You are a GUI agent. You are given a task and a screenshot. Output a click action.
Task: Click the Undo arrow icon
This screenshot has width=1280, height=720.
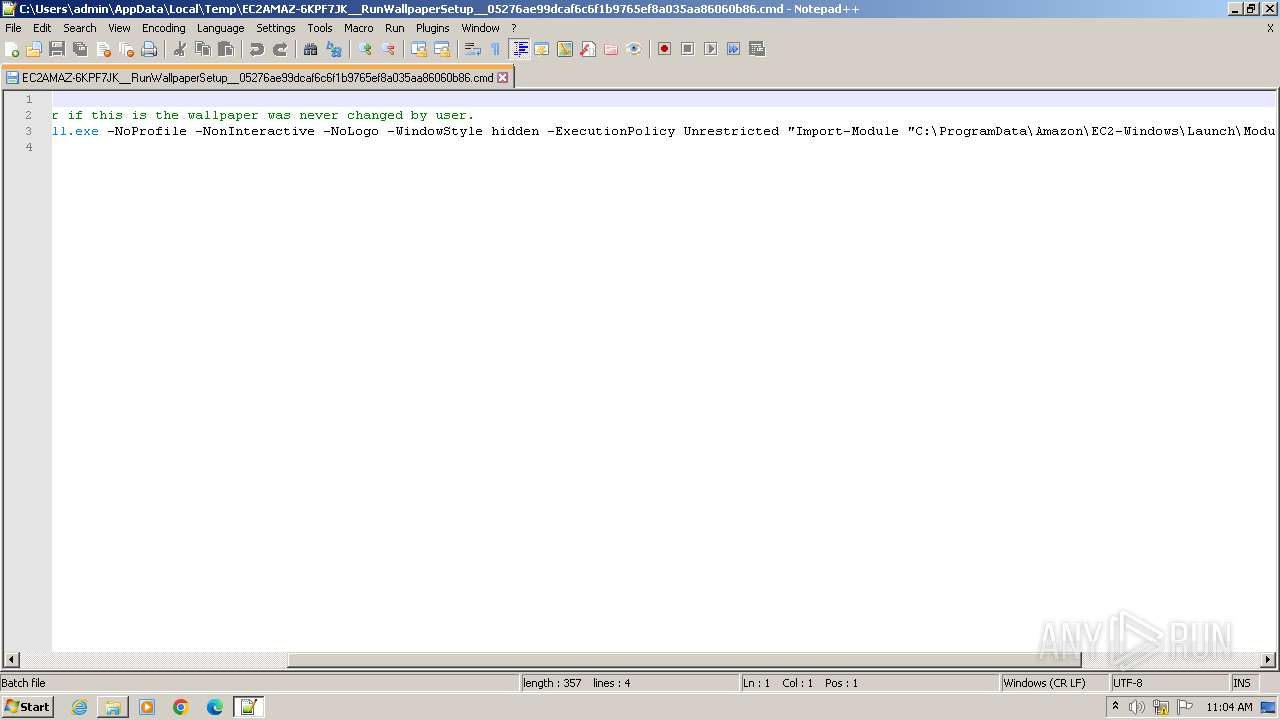(257, 49)
